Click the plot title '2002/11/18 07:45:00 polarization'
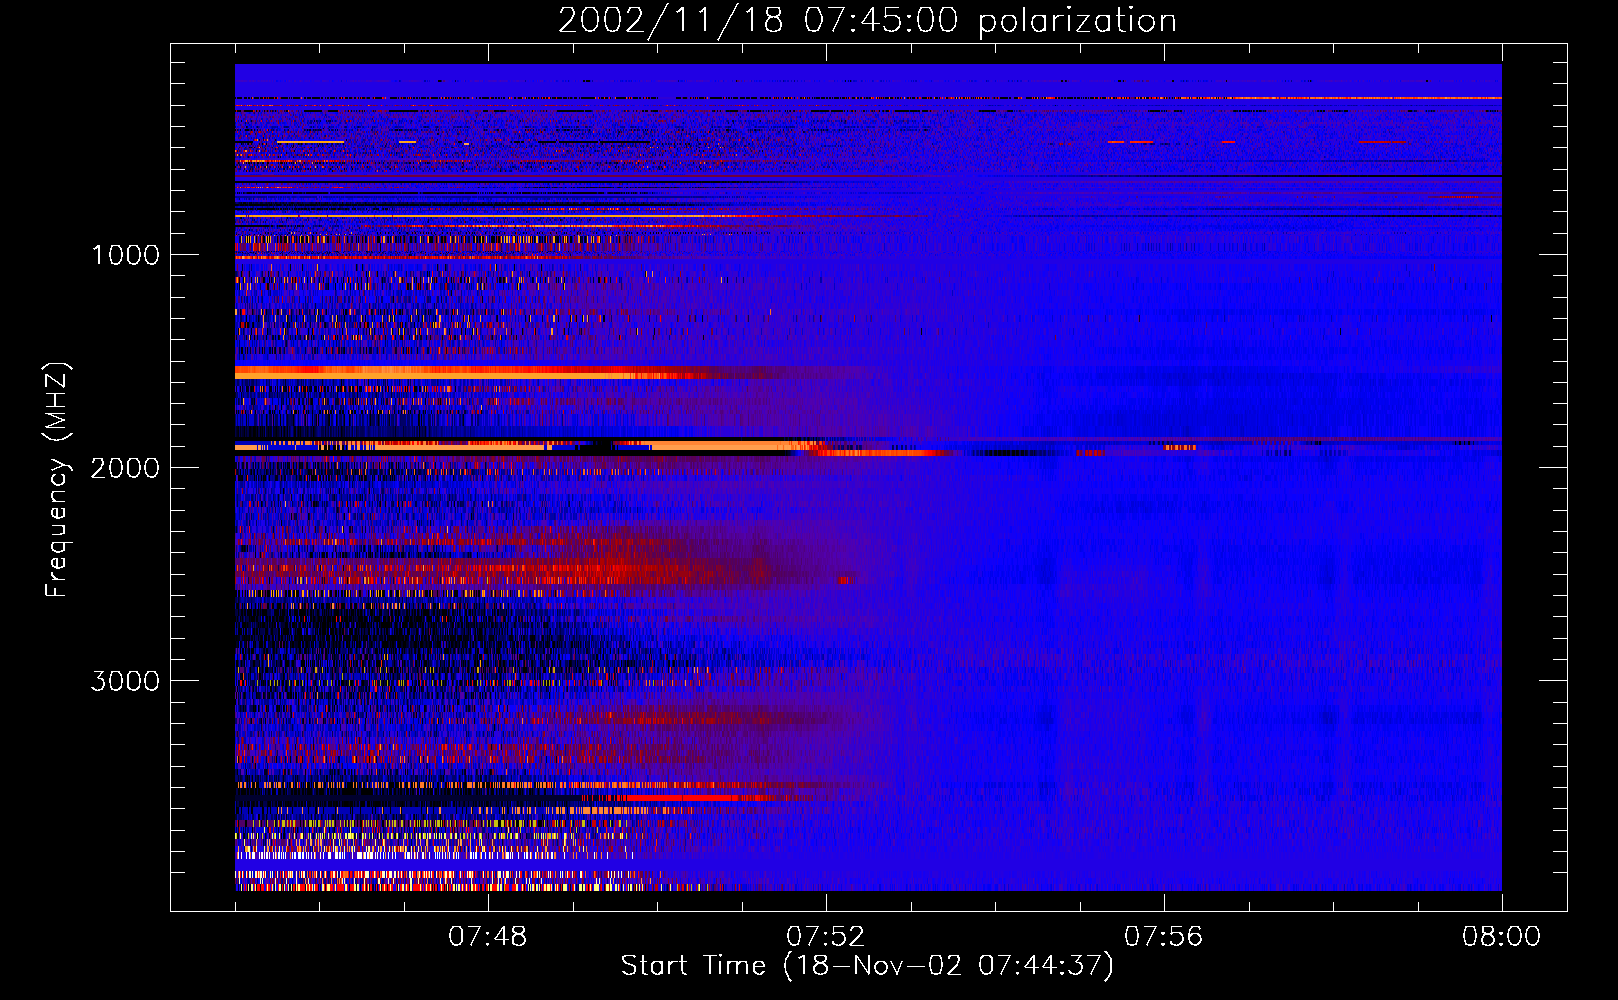Viewport: 1618px width, 1000px height. click(867, 20)
